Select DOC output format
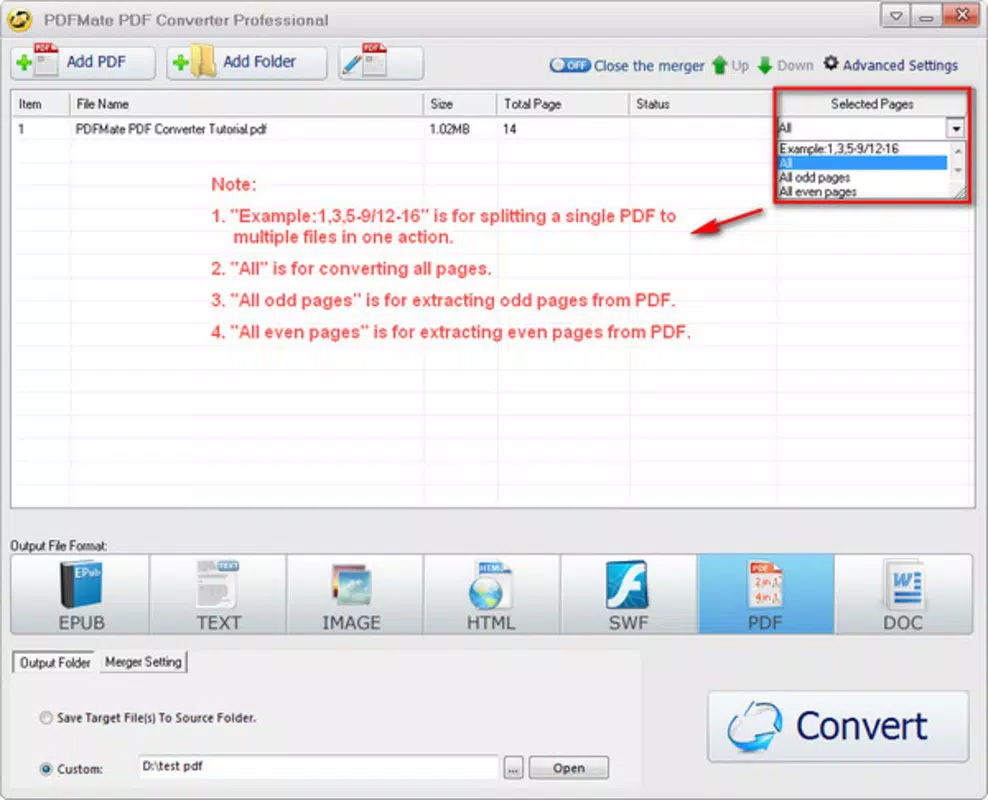This screenshot has height=800, width=988. [904, 594]
